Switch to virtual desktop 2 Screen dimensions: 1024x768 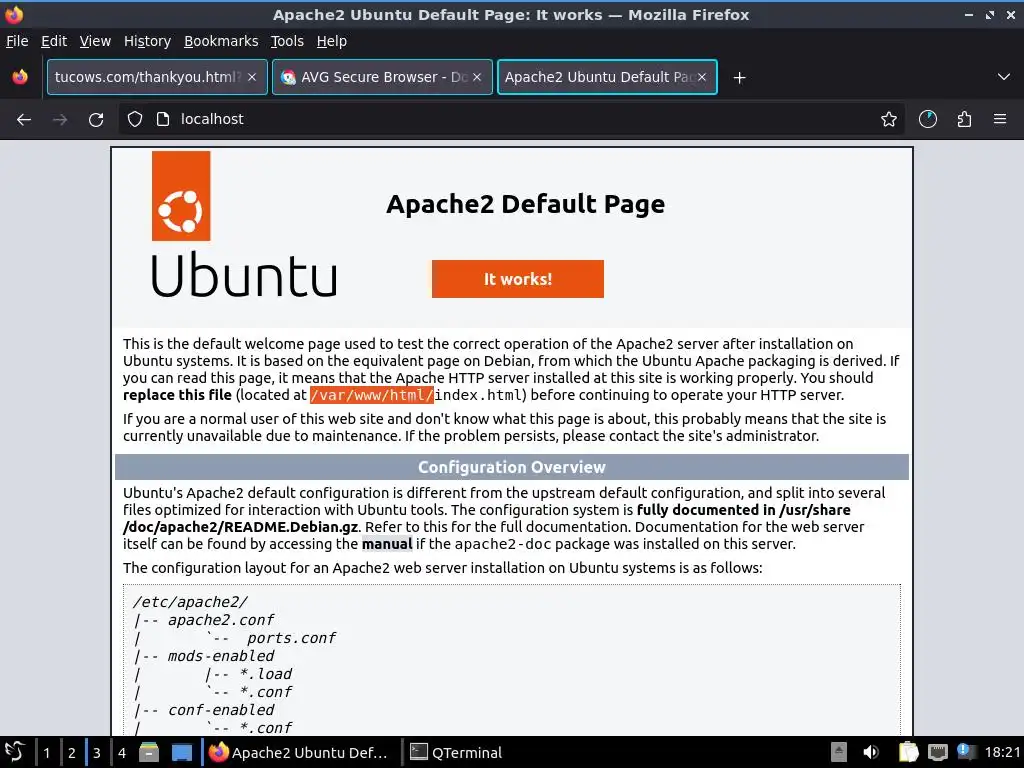72,752
